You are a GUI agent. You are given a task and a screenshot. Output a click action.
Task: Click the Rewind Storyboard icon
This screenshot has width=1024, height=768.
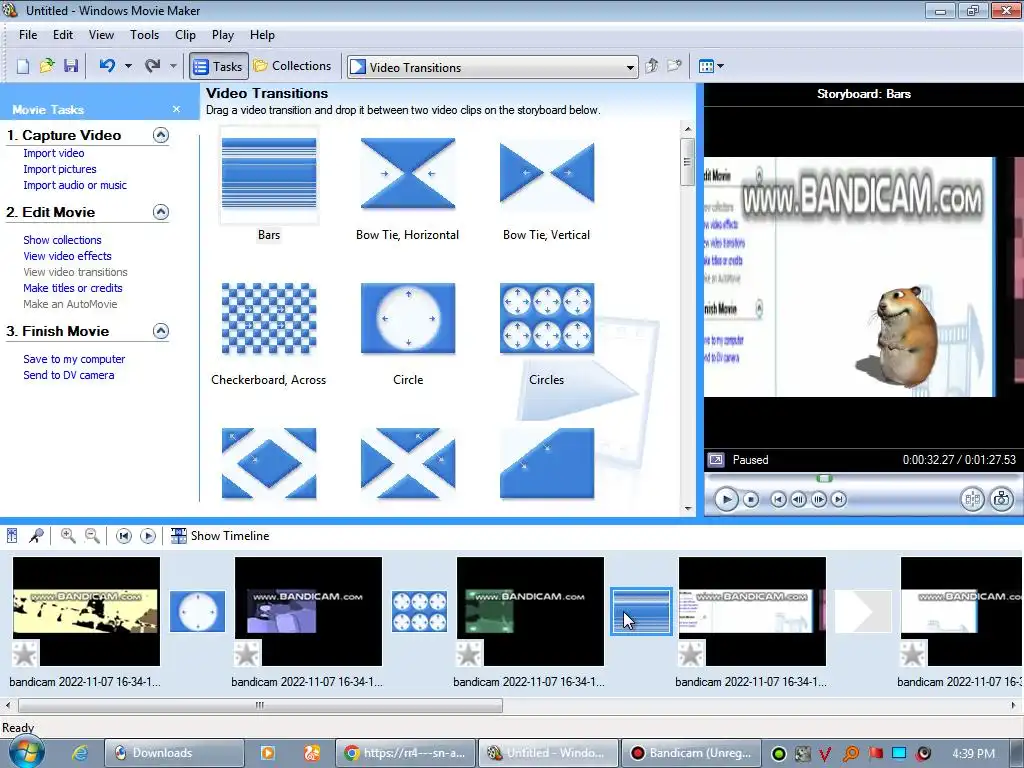coord(123,536)
